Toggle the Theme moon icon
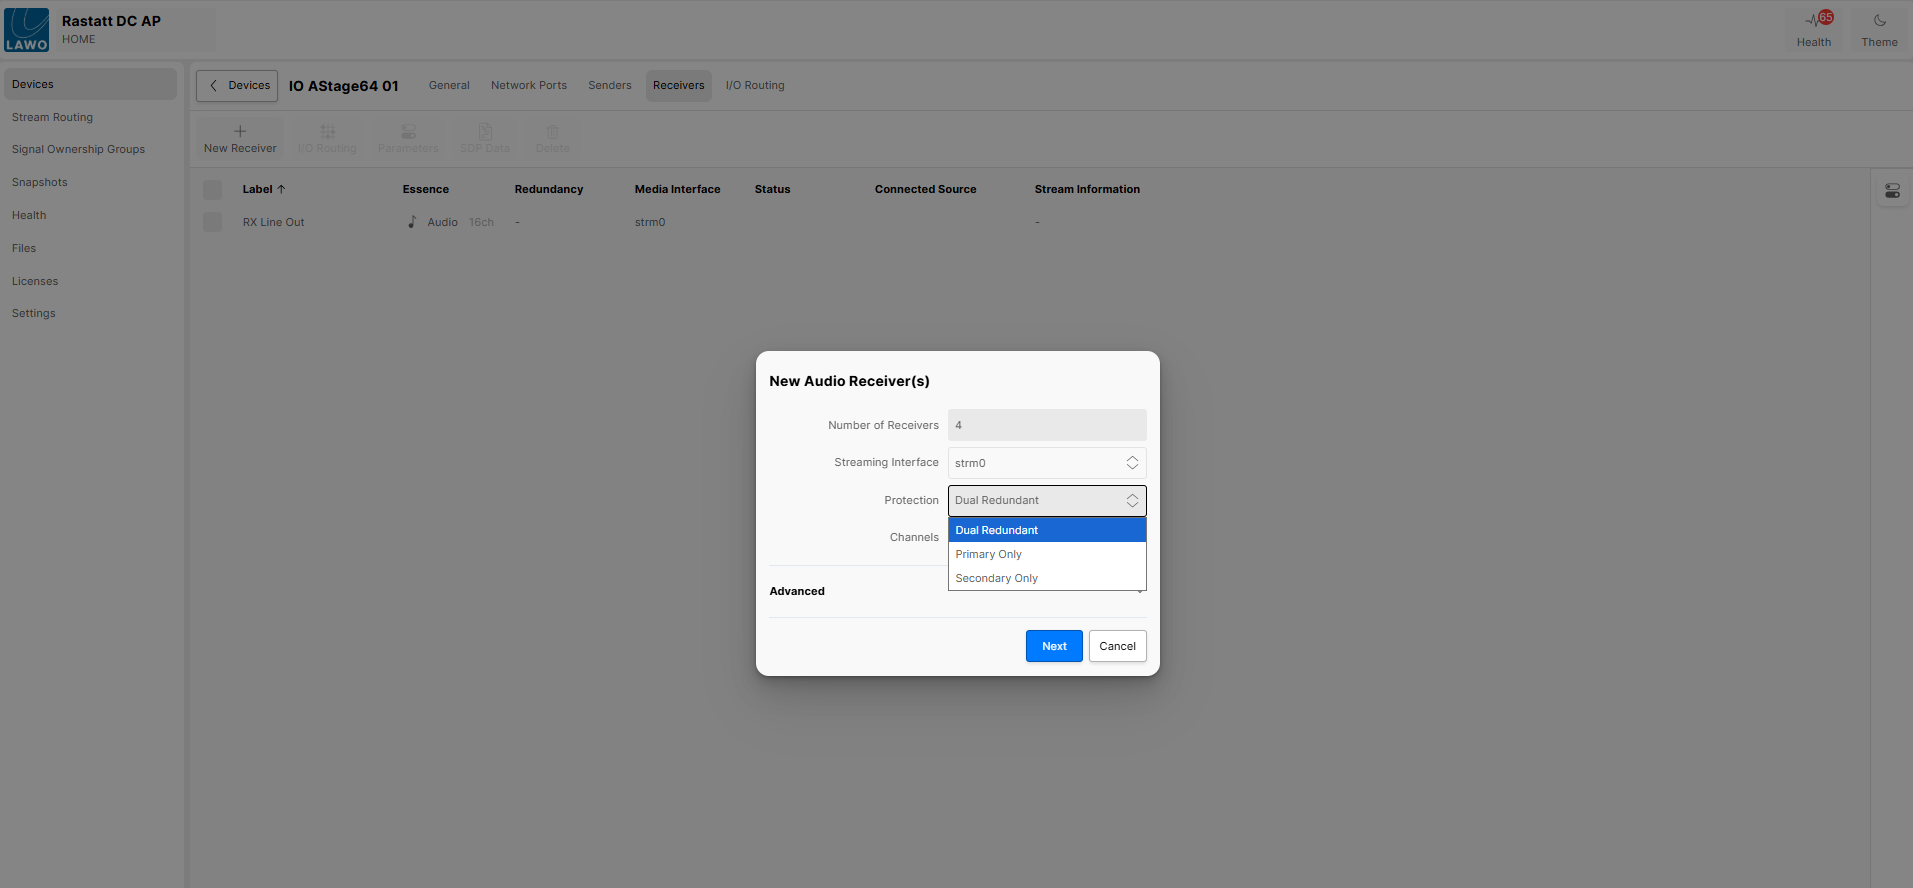 tap(1879, 21)
